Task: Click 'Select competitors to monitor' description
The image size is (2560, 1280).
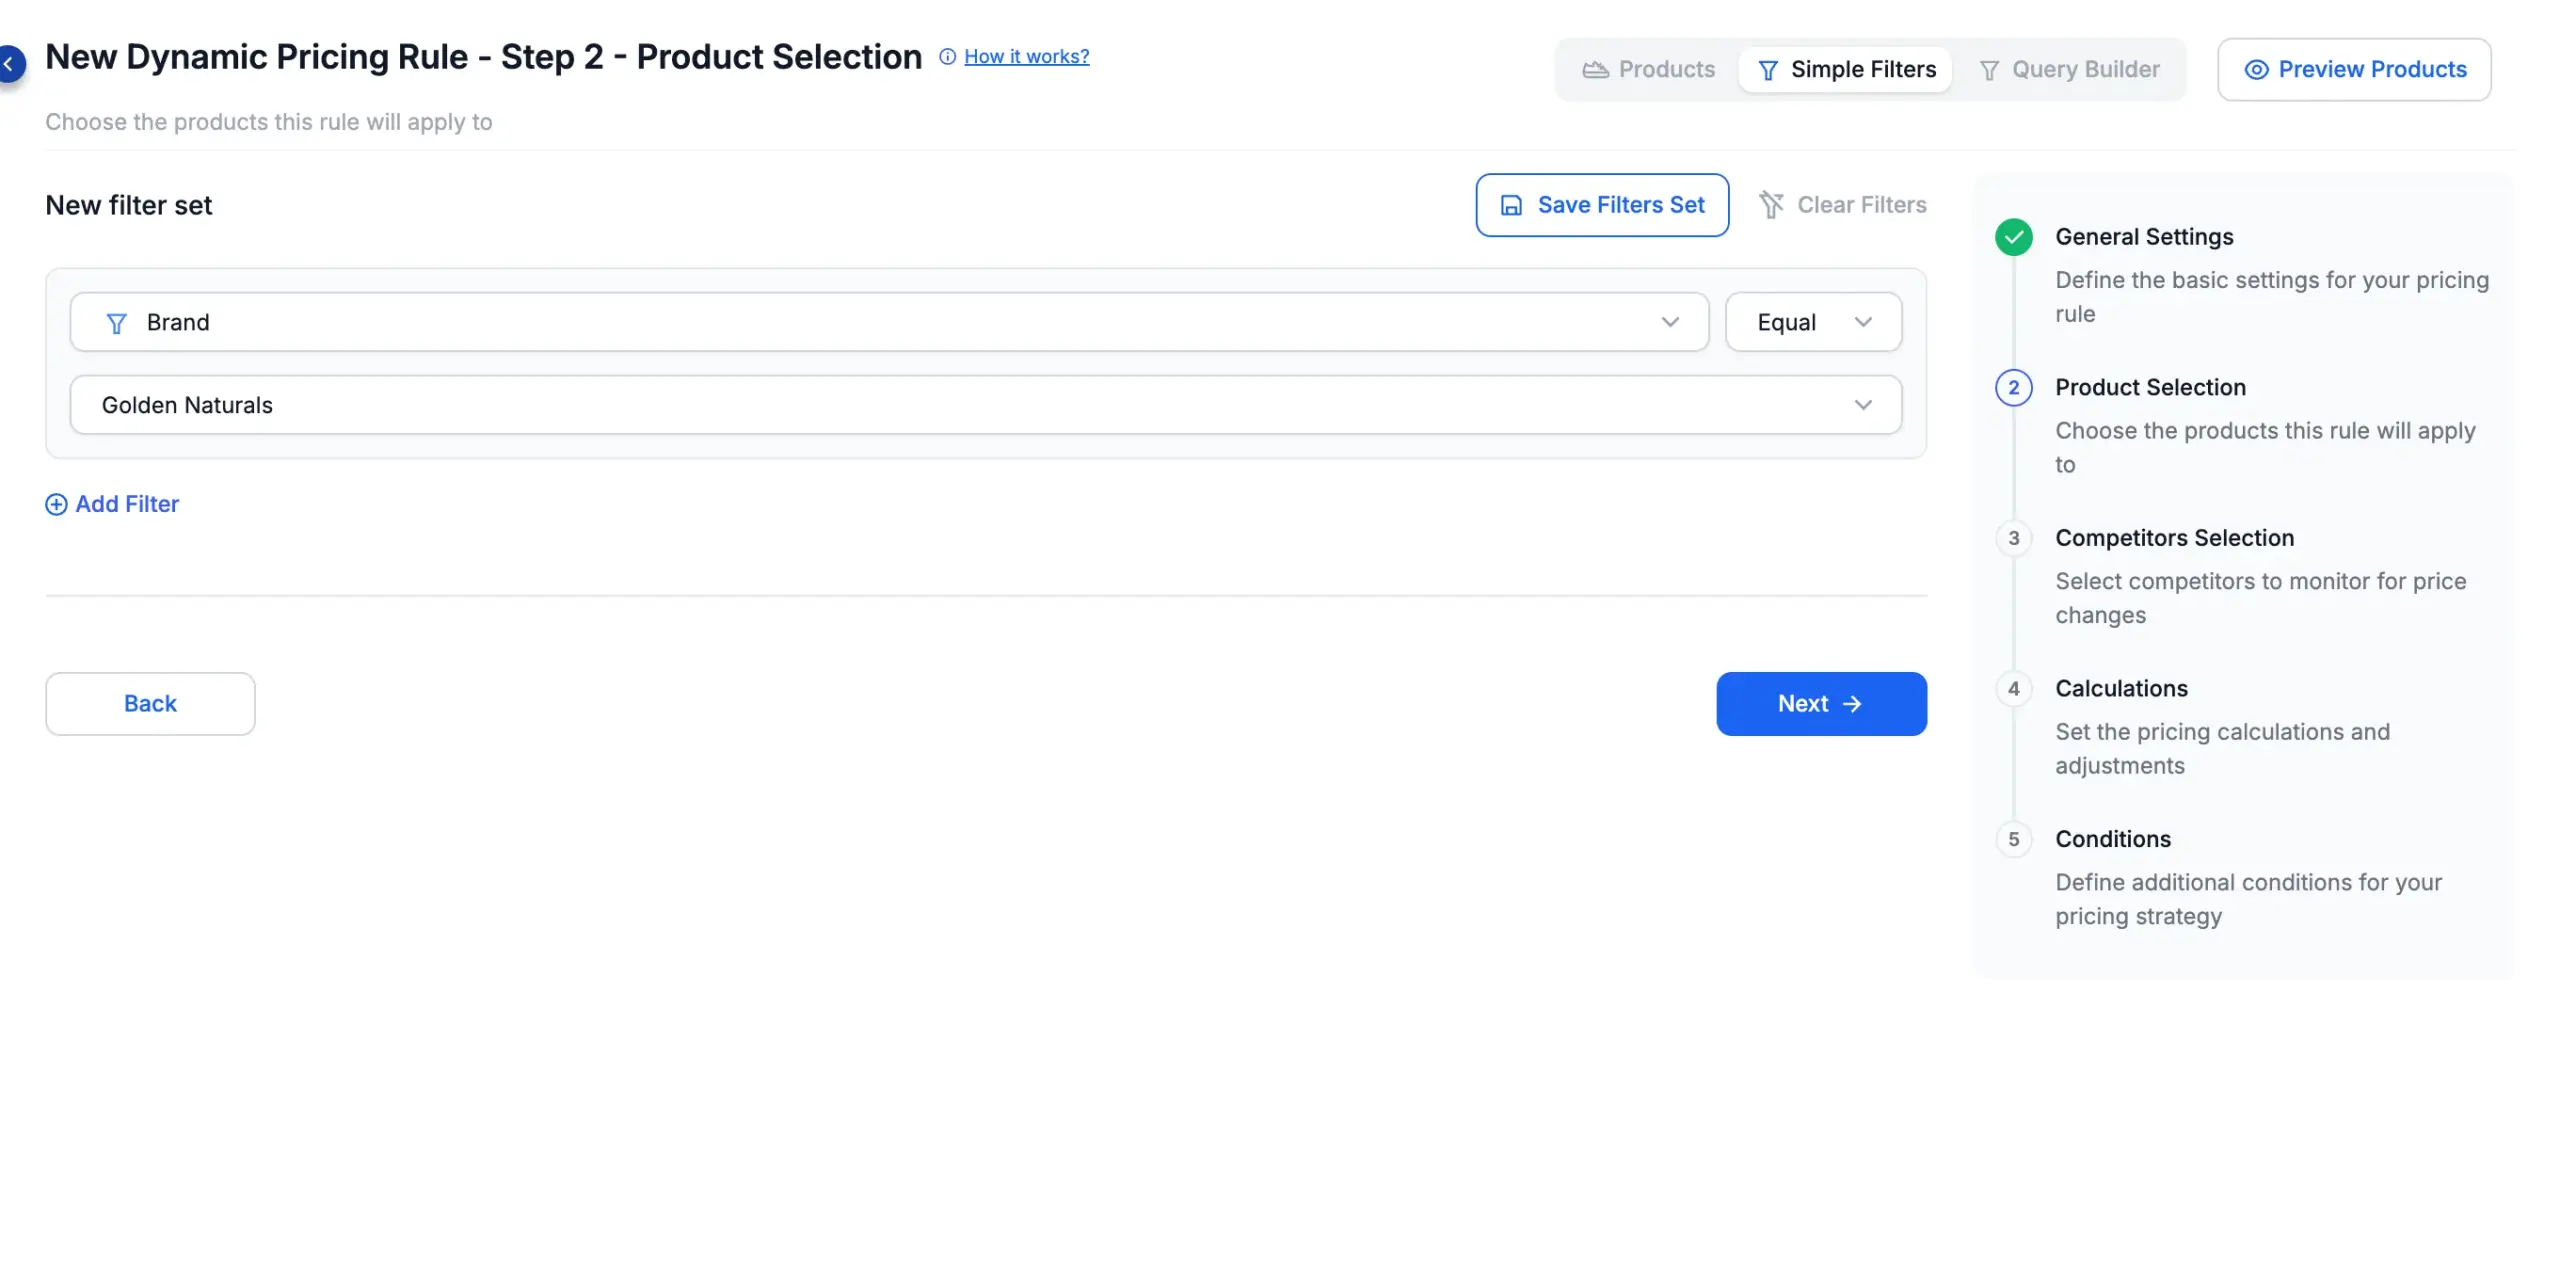Action: click(x=2260, y=598)
